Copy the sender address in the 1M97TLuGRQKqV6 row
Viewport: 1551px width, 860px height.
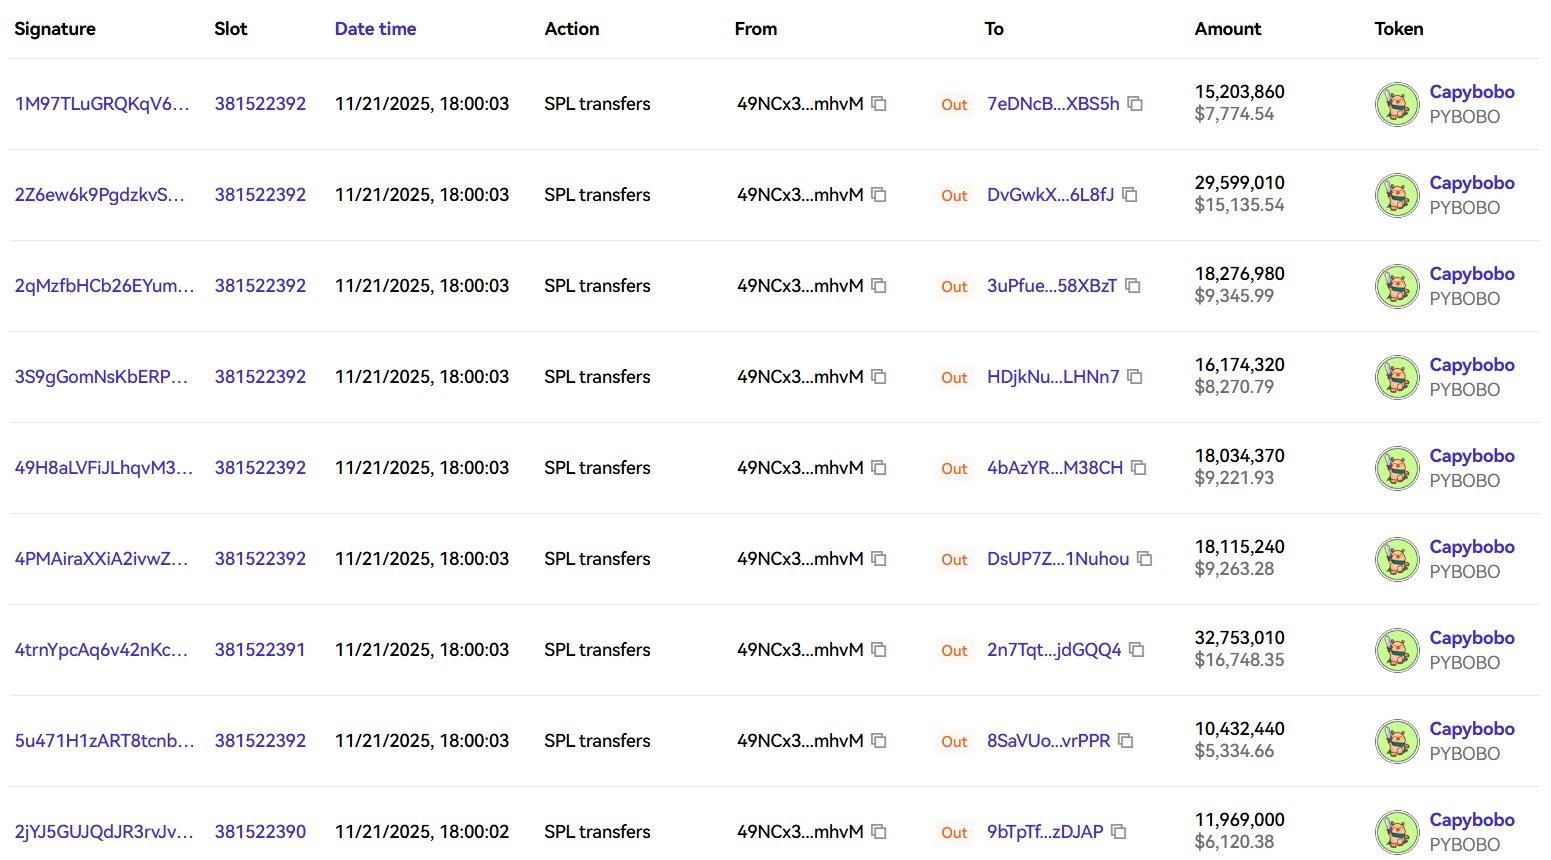879,104
